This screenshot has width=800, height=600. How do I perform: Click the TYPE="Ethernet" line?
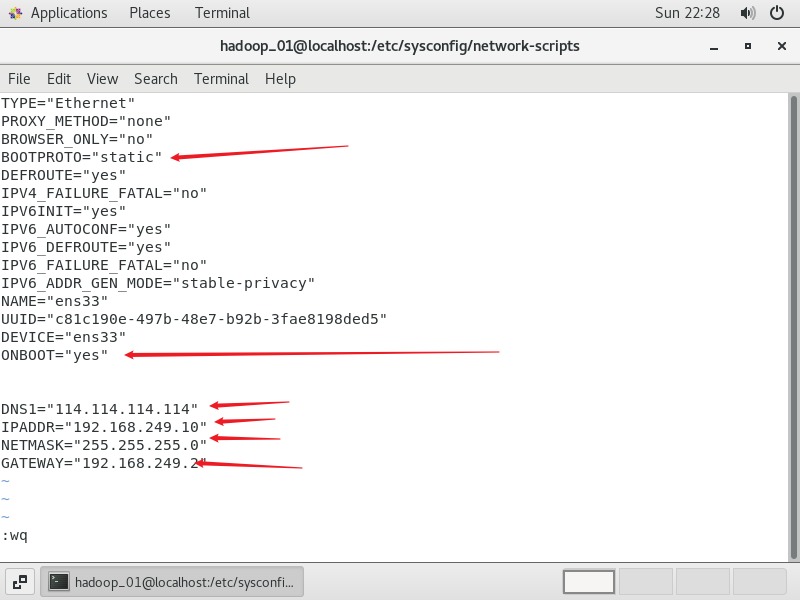[68, 103]
